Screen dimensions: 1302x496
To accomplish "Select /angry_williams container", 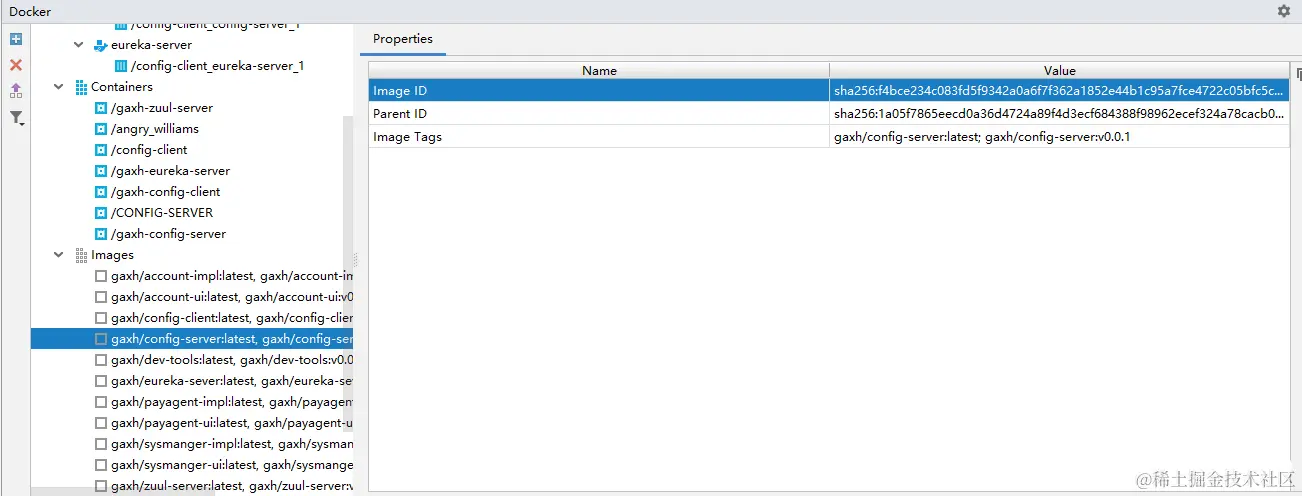I will pos(155,129).
